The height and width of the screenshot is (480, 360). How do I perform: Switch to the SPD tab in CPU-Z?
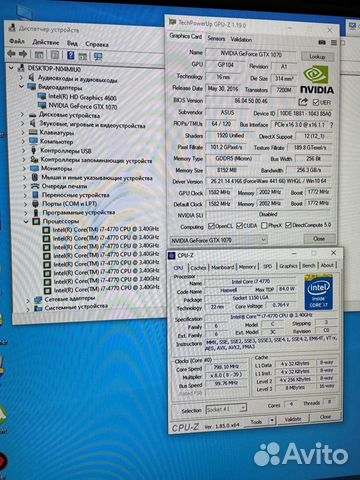point(267,266)
